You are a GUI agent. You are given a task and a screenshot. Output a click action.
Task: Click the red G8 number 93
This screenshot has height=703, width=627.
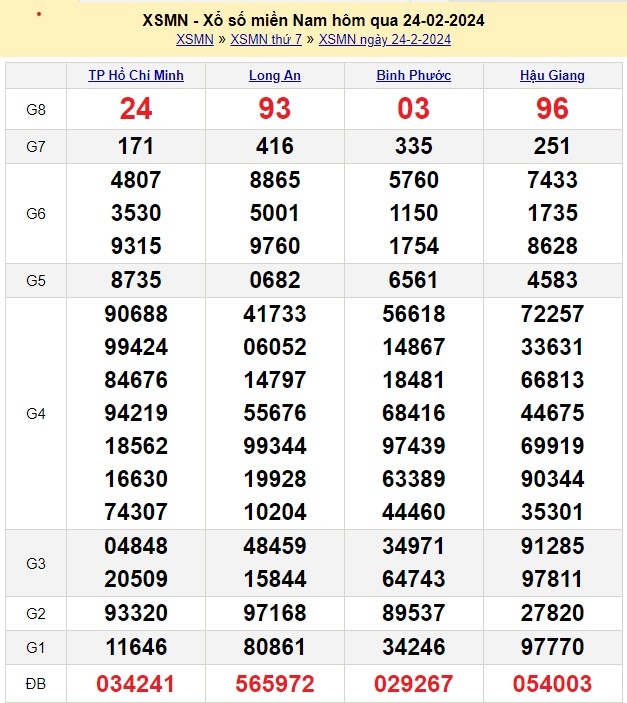point(274,108)
